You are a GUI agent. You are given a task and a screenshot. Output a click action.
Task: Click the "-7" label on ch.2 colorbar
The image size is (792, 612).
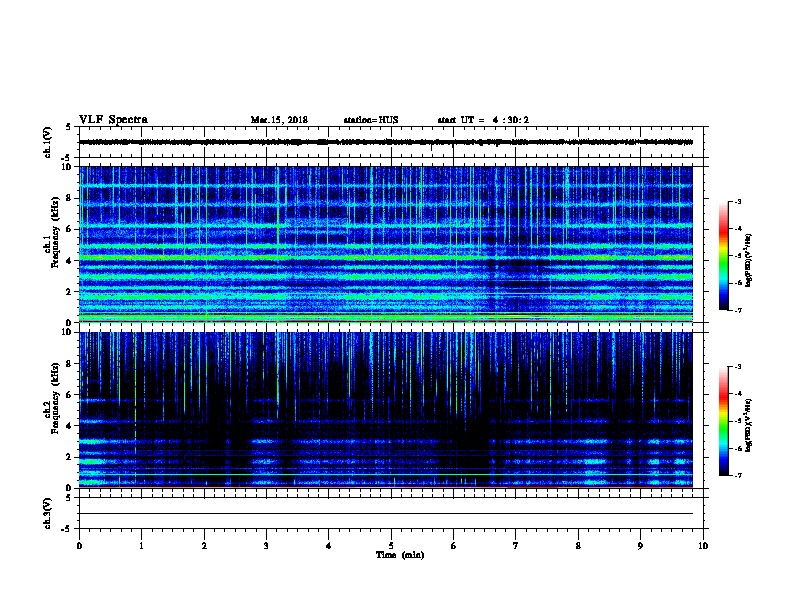coord(737,475)
